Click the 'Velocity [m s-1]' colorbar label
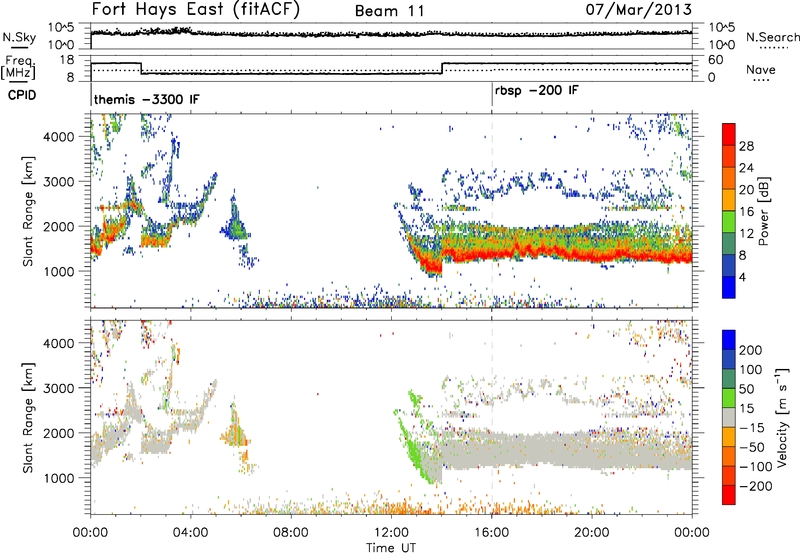 point(782,417)
